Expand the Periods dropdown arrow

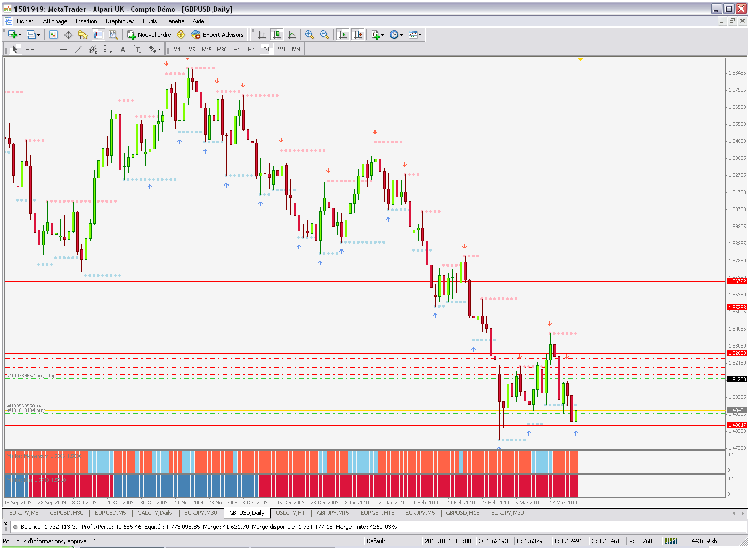pos(401,35)
